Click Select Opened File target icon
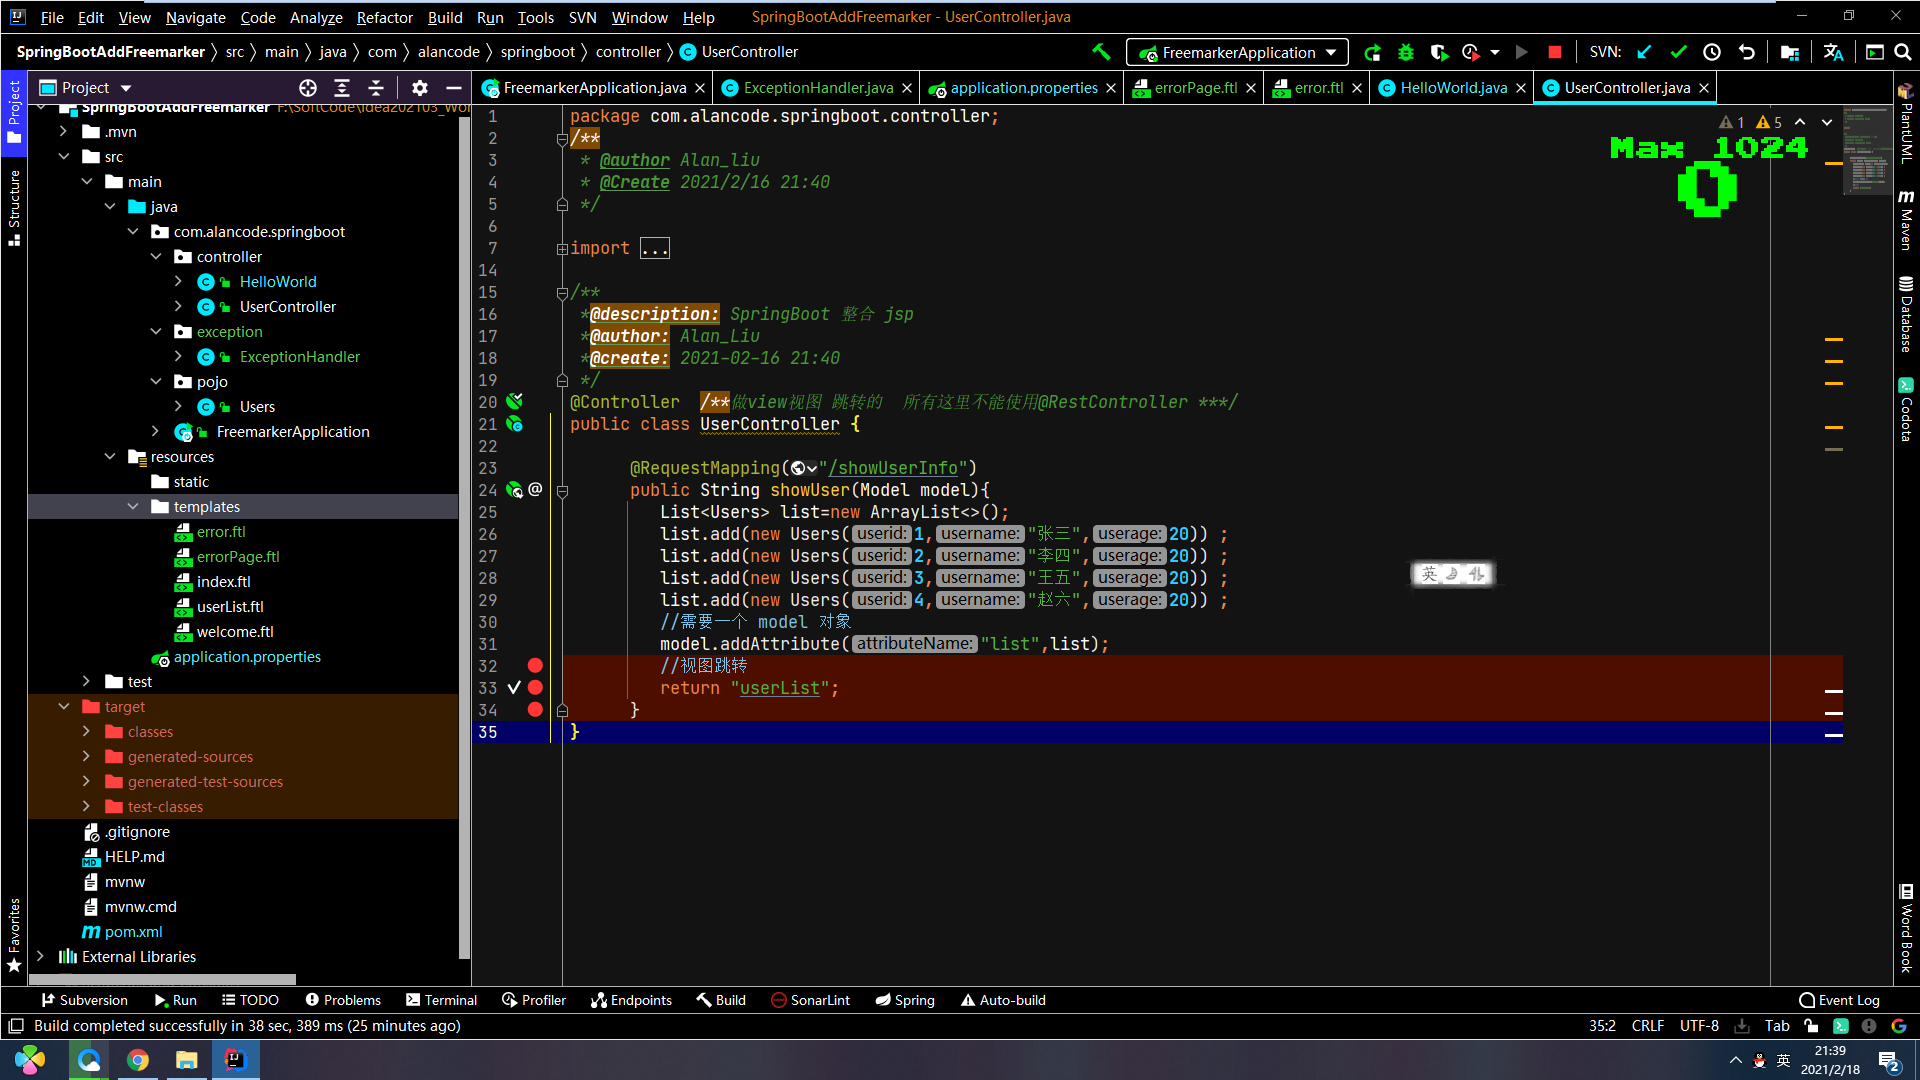The width and height of the screenshot is (1920, 1080). [x=308, y=88]
